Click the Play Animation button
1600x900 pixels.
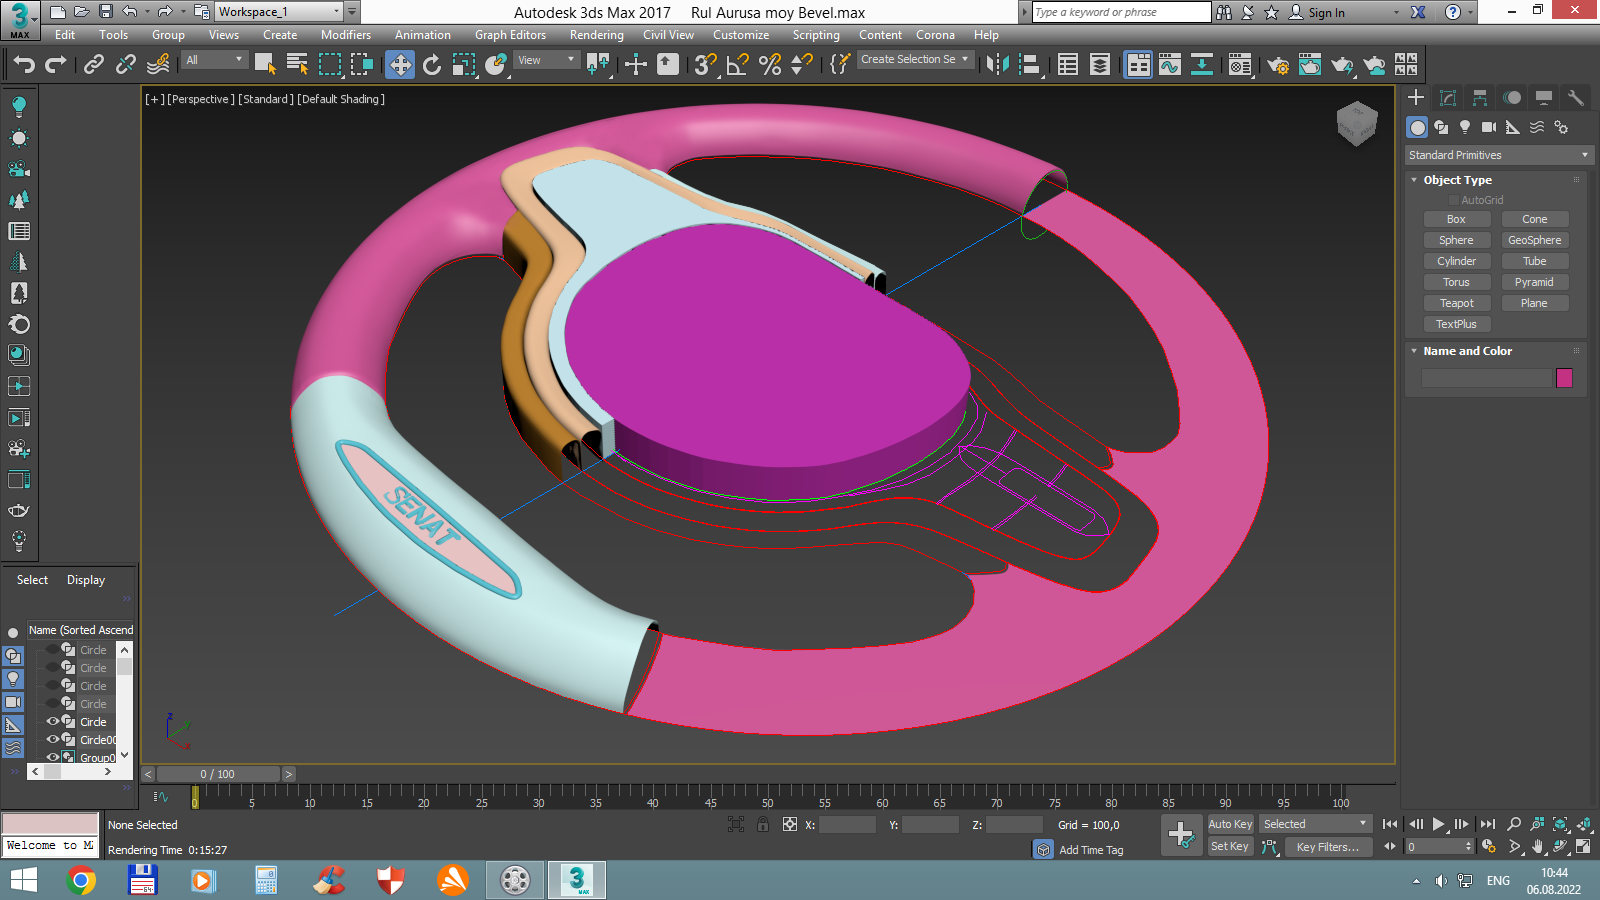coord(1438,824)
